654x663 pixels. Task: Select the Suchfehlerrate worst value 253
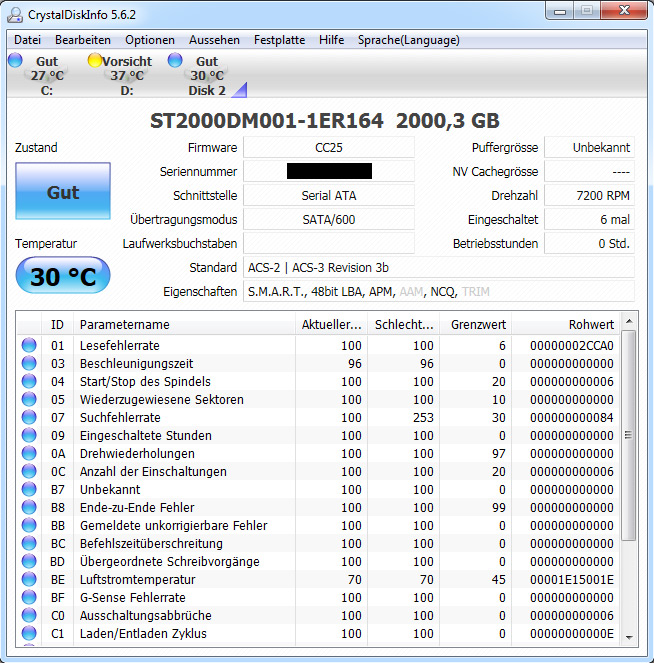click(x=423, y=418)
